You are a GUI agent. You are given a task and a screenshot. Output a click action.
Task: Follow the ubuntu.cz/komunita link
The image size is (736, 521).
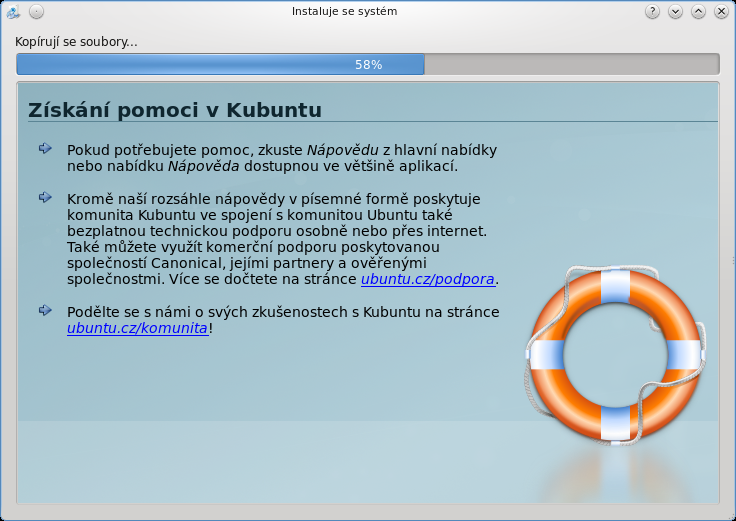[138, 328]
